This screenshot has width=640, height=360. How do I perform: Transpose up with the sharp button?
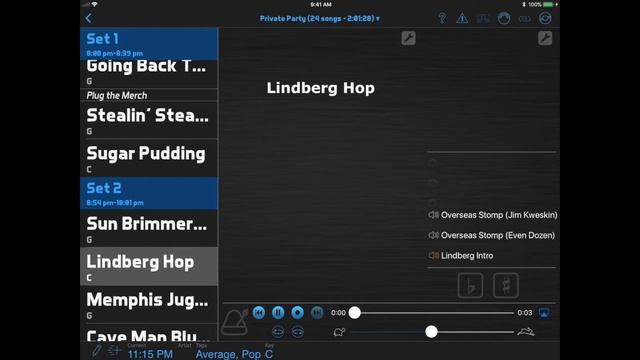pos(506,285)
